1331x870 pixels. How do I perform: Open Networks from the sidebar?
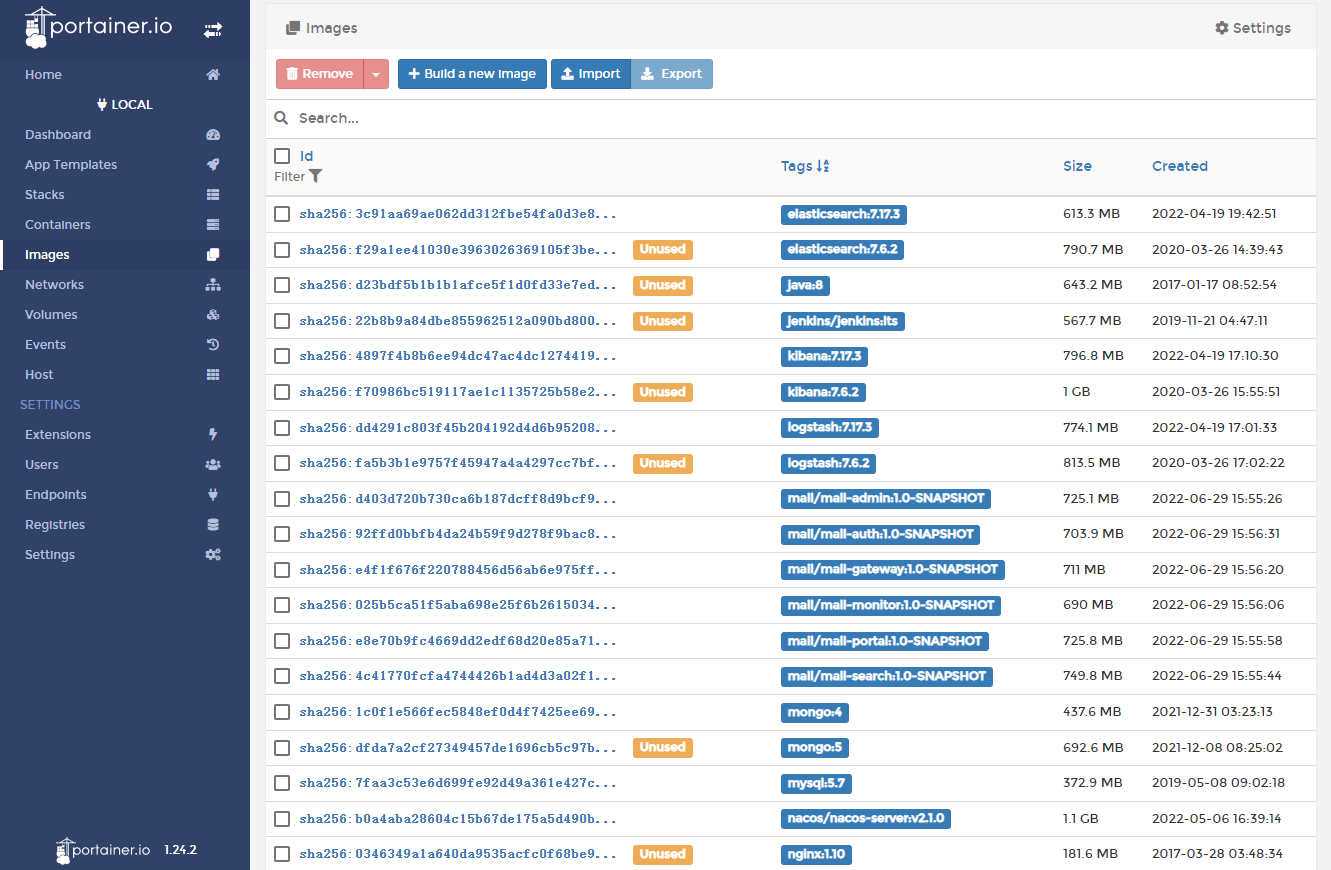tap(125, 285)
